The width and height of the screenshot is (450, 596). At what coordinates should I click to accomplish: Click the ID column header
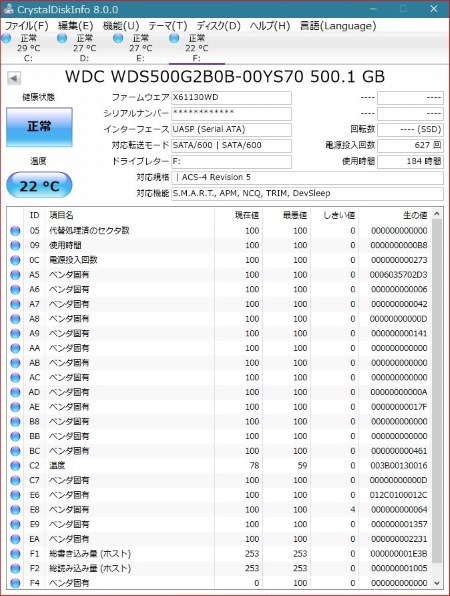click(35, 216)
